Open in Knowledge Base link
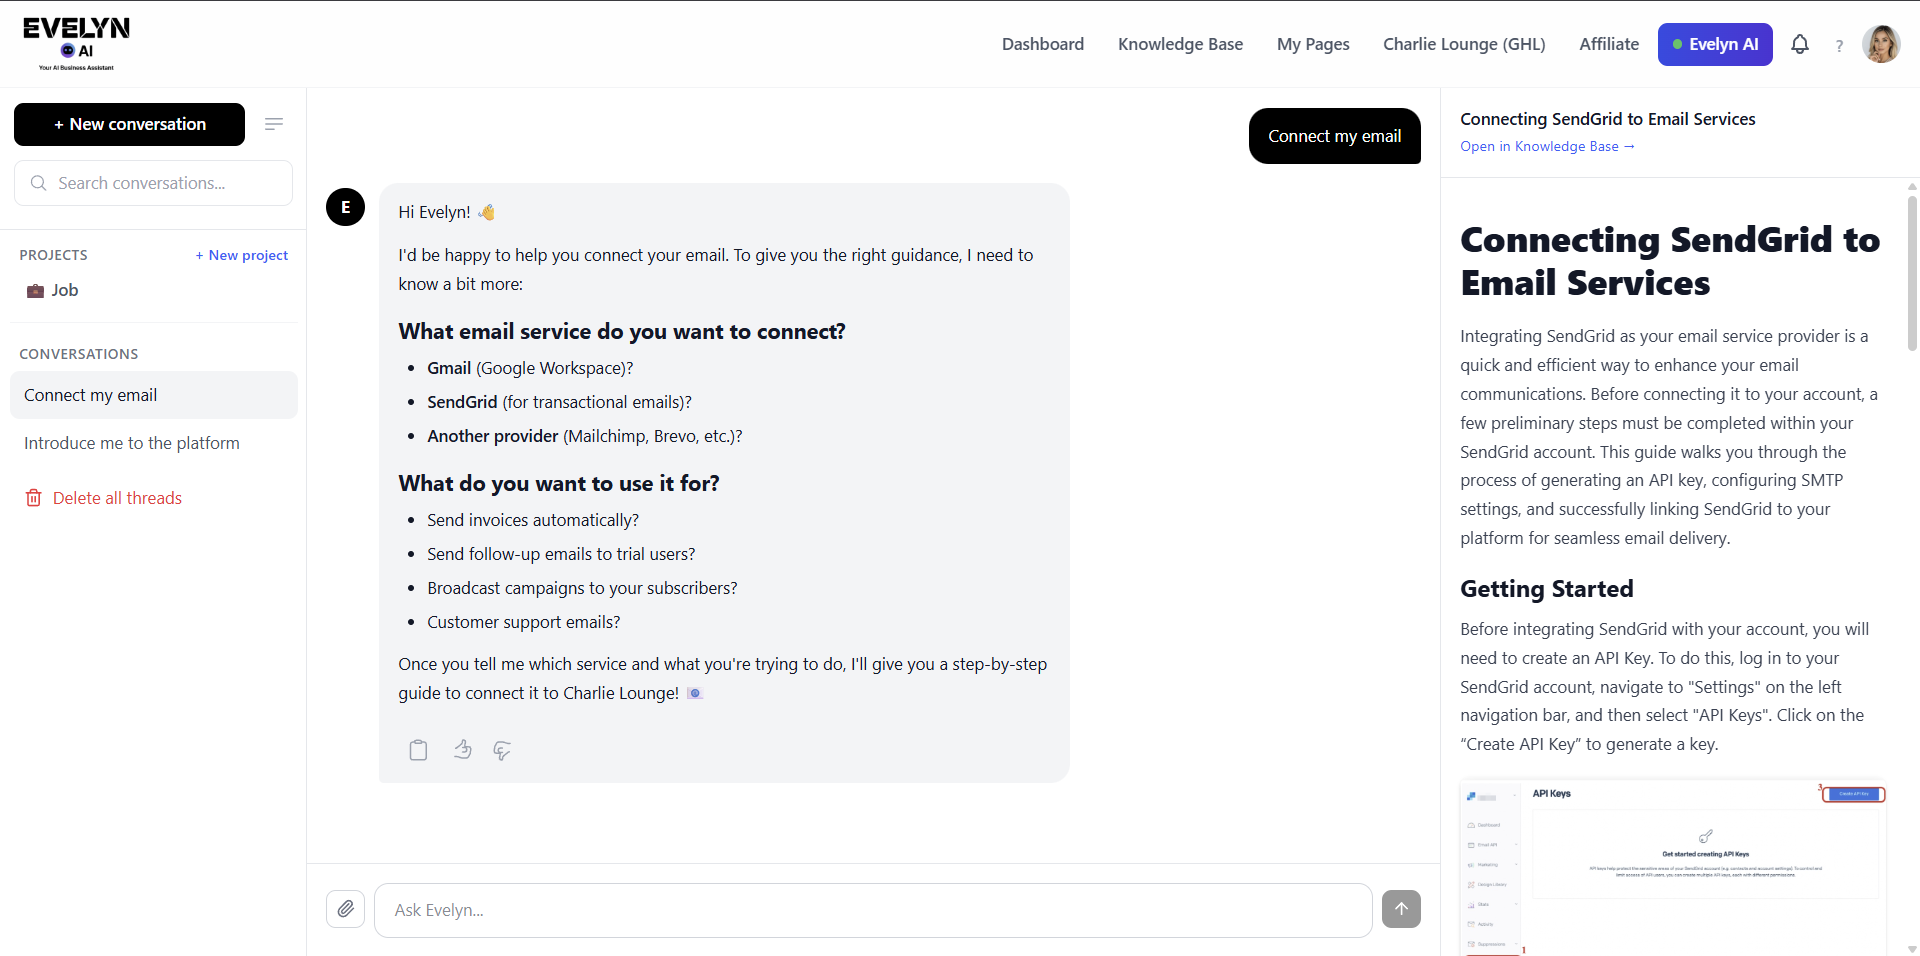 [x=1547, y=146]
